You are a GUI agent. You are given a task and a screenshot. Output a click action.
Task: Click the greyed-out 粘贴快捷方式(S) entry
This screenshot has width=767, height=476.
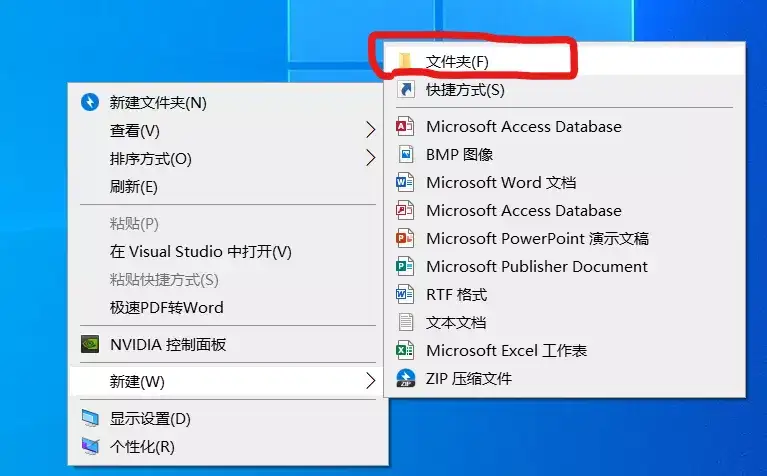coord(164,279)
